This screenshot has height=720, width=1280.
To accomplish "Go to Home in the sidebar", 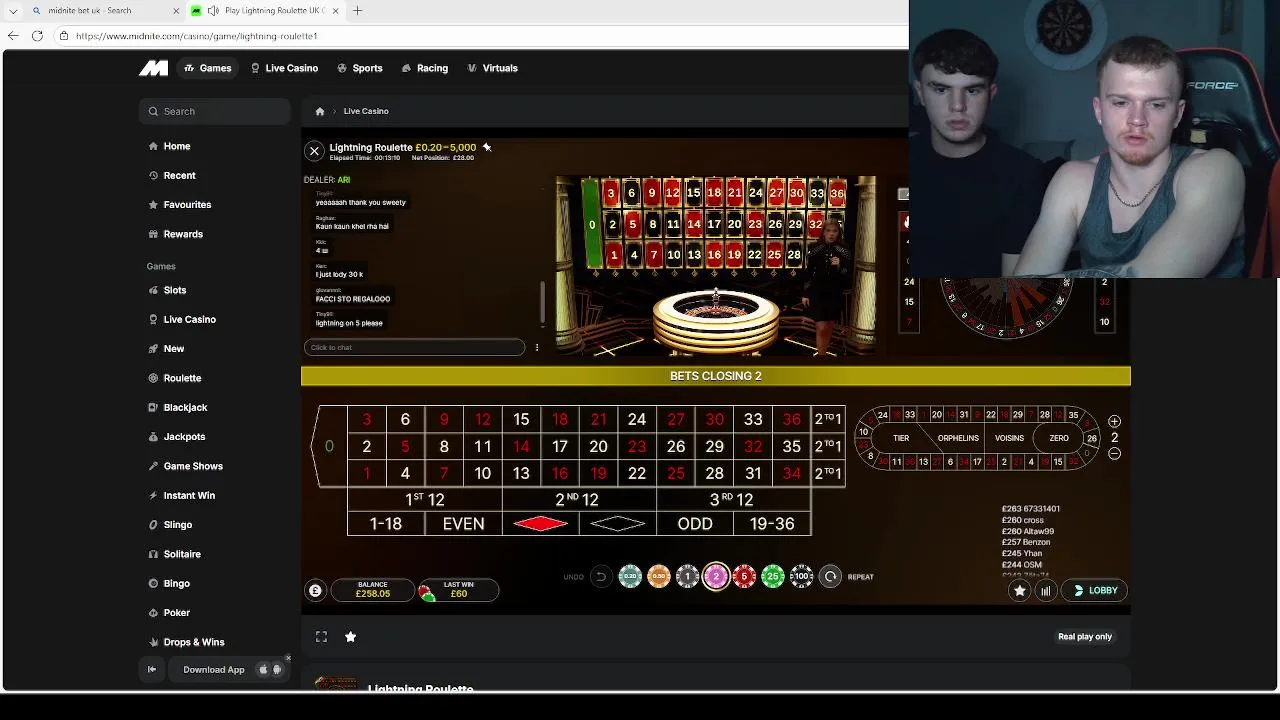I will [169, 146].
